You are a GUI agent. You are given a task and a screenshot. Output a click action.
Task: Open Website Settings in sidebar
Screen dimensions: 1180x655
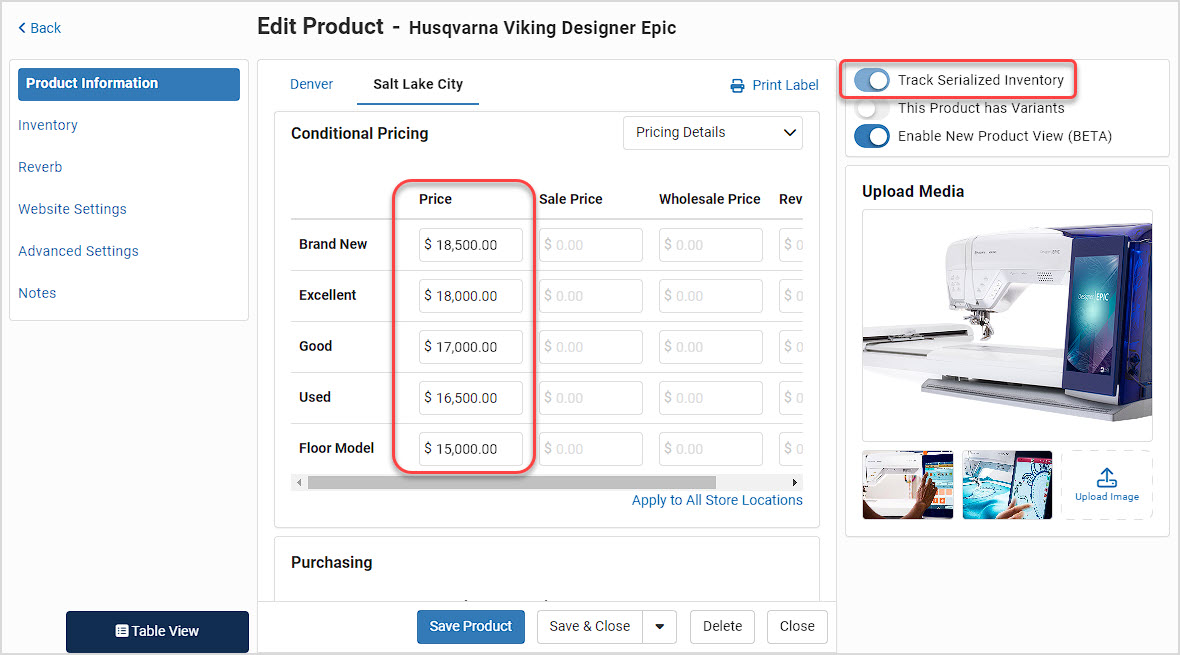(72, 209)
